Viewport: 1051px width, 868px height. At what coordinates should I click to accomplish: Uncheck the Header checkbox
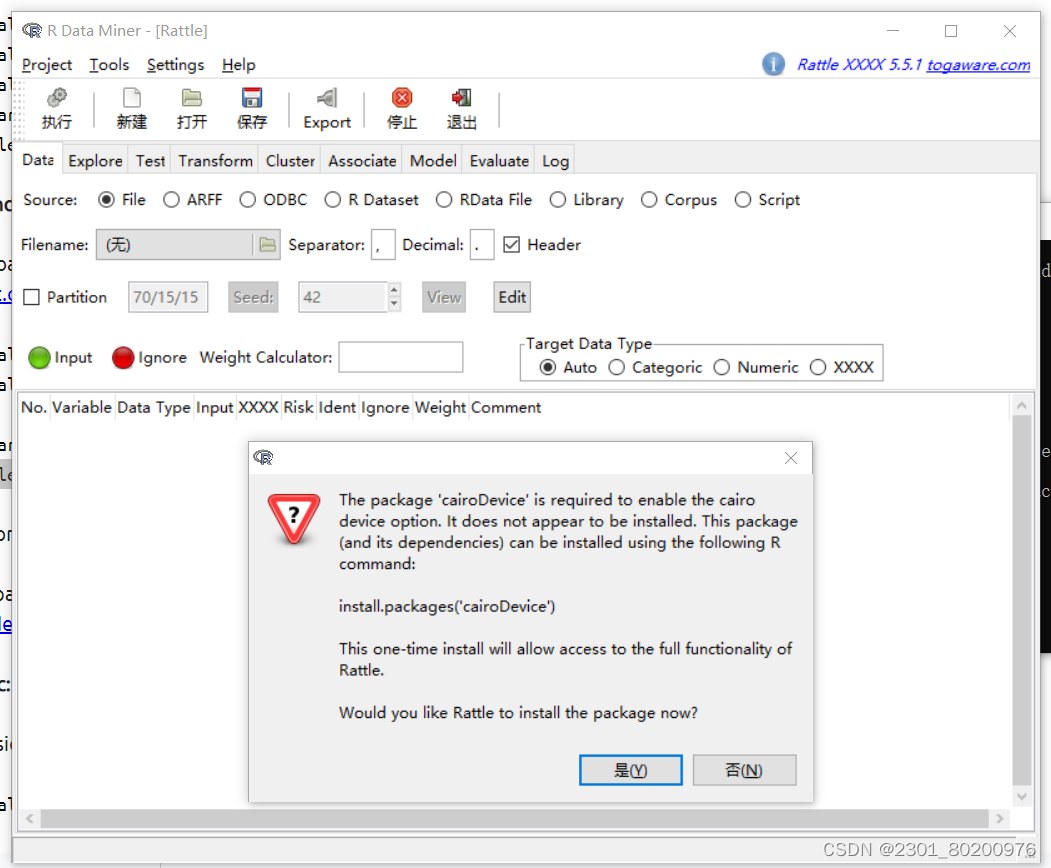tap(511, 245)
